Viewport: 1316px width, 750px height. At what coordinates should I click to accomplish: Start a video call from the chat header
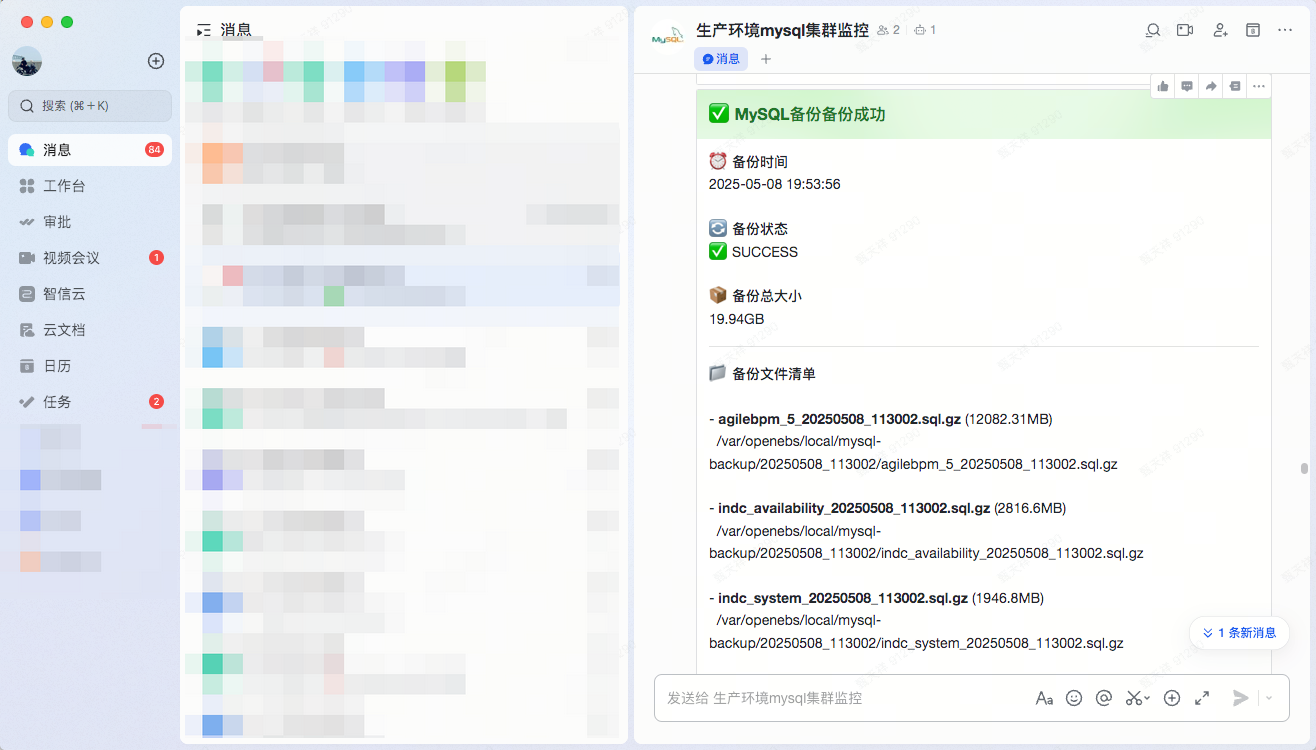click(x=1185, y=30)
